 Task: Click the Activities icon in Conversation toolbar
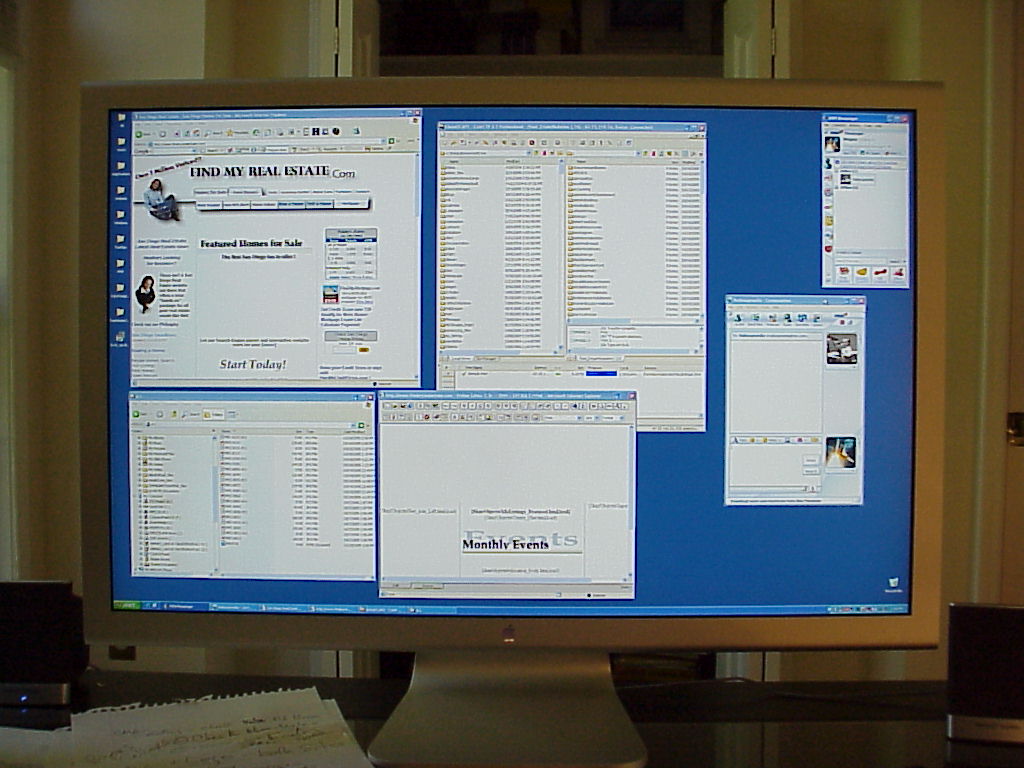click(x=802, y=319)
